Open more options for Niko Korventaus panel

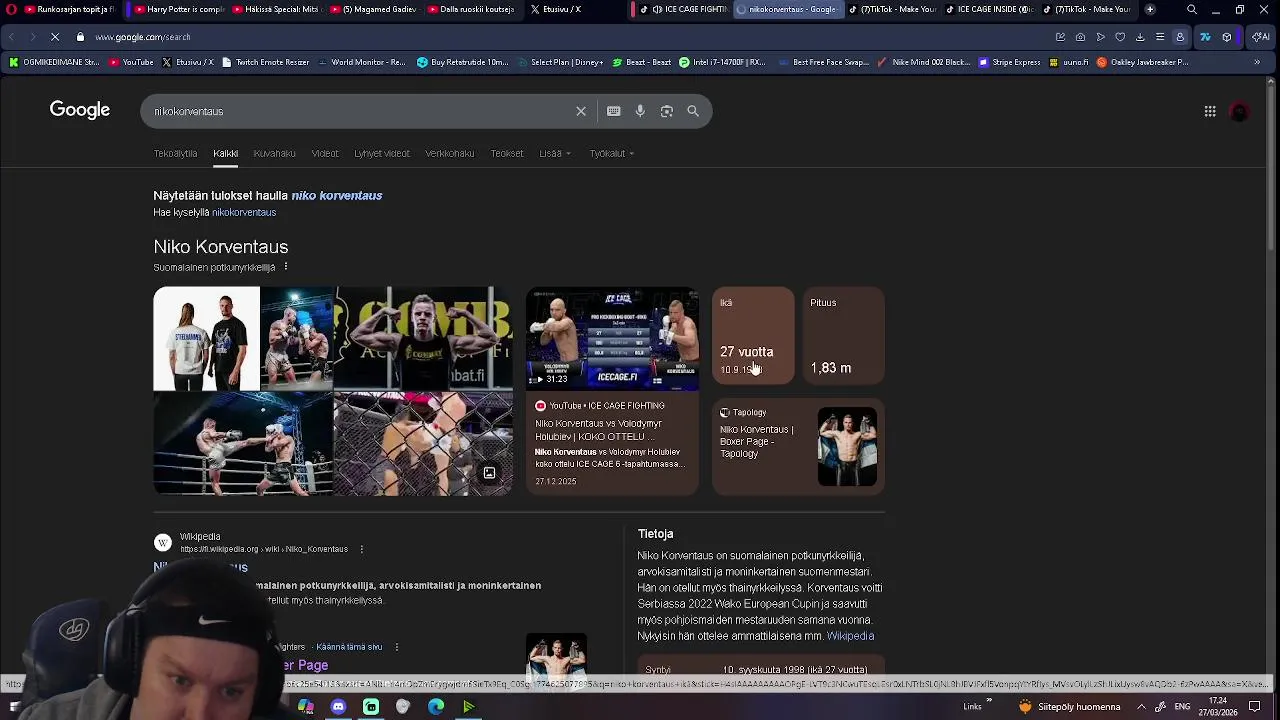(286, 267)
